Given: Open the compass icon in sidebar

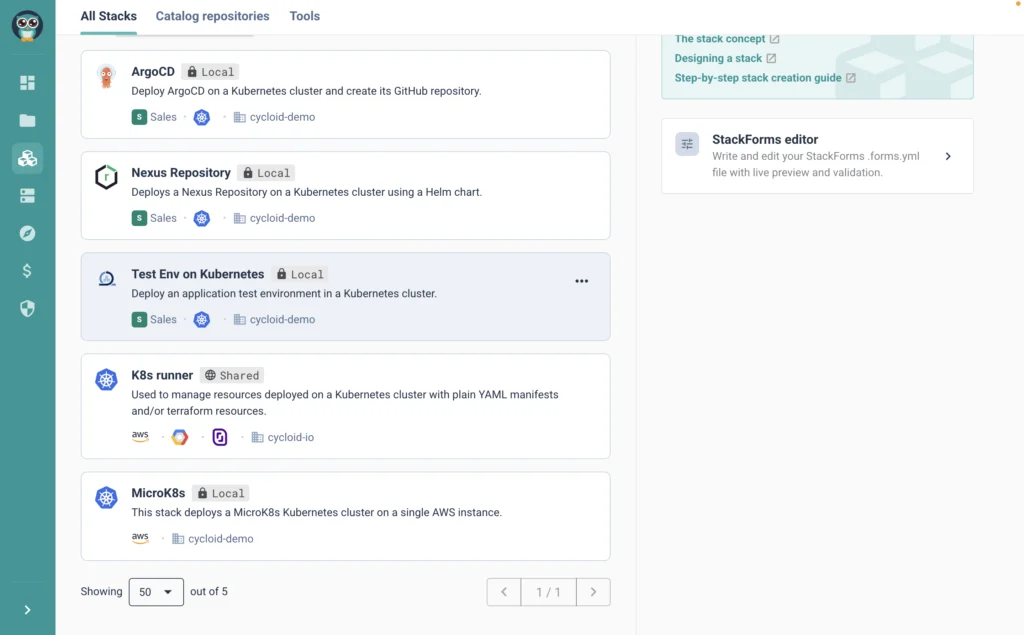Looking at the screenshot, I should click(27, 233).
